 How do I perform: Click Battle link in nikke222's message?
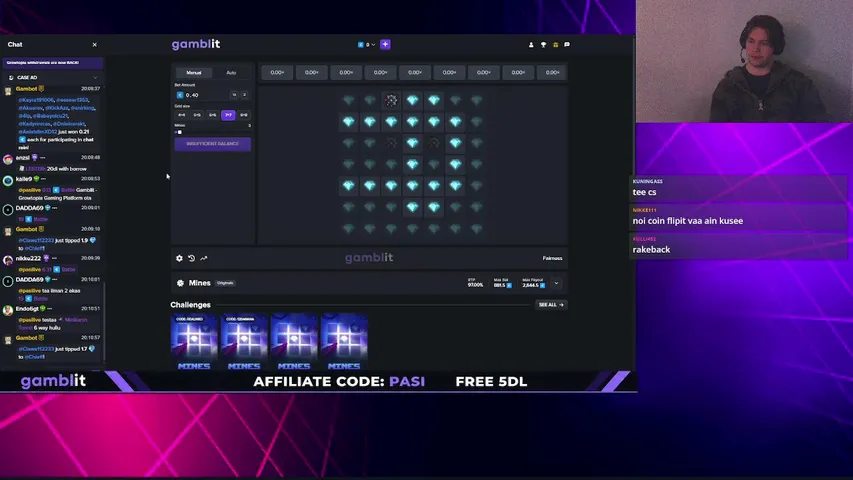pyautogui.click(x=69, y=269)
